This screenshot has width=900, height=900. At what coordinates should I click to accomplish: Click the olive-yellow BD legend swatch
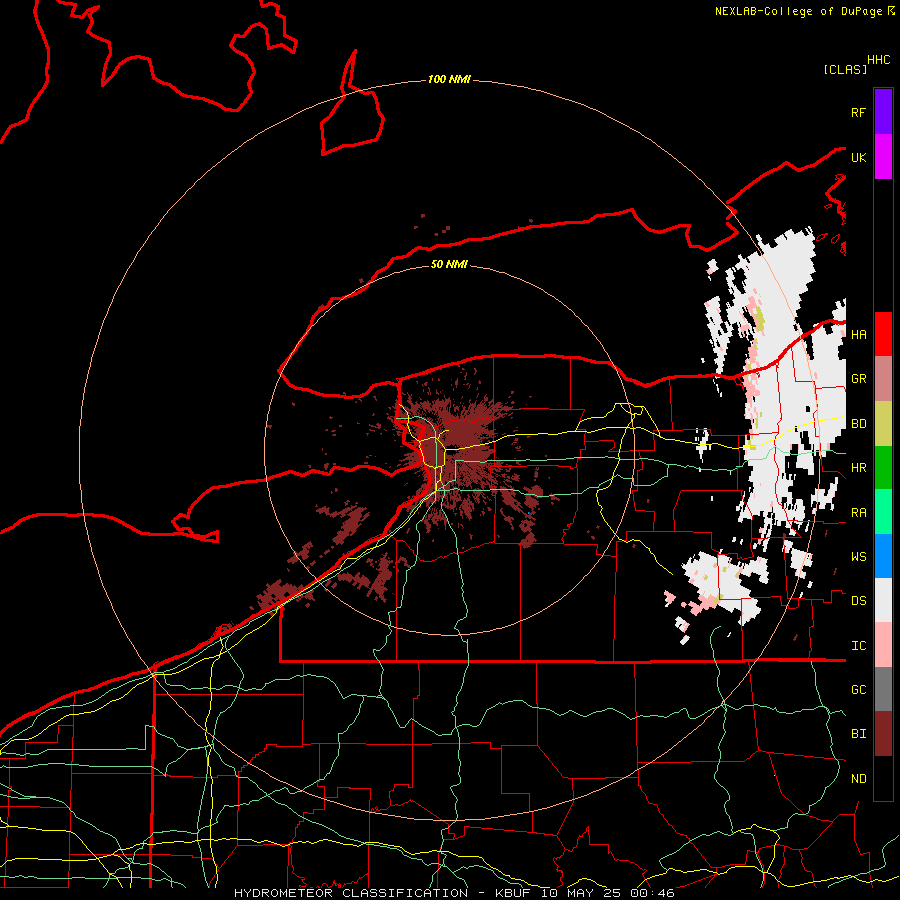click(883, 424)
